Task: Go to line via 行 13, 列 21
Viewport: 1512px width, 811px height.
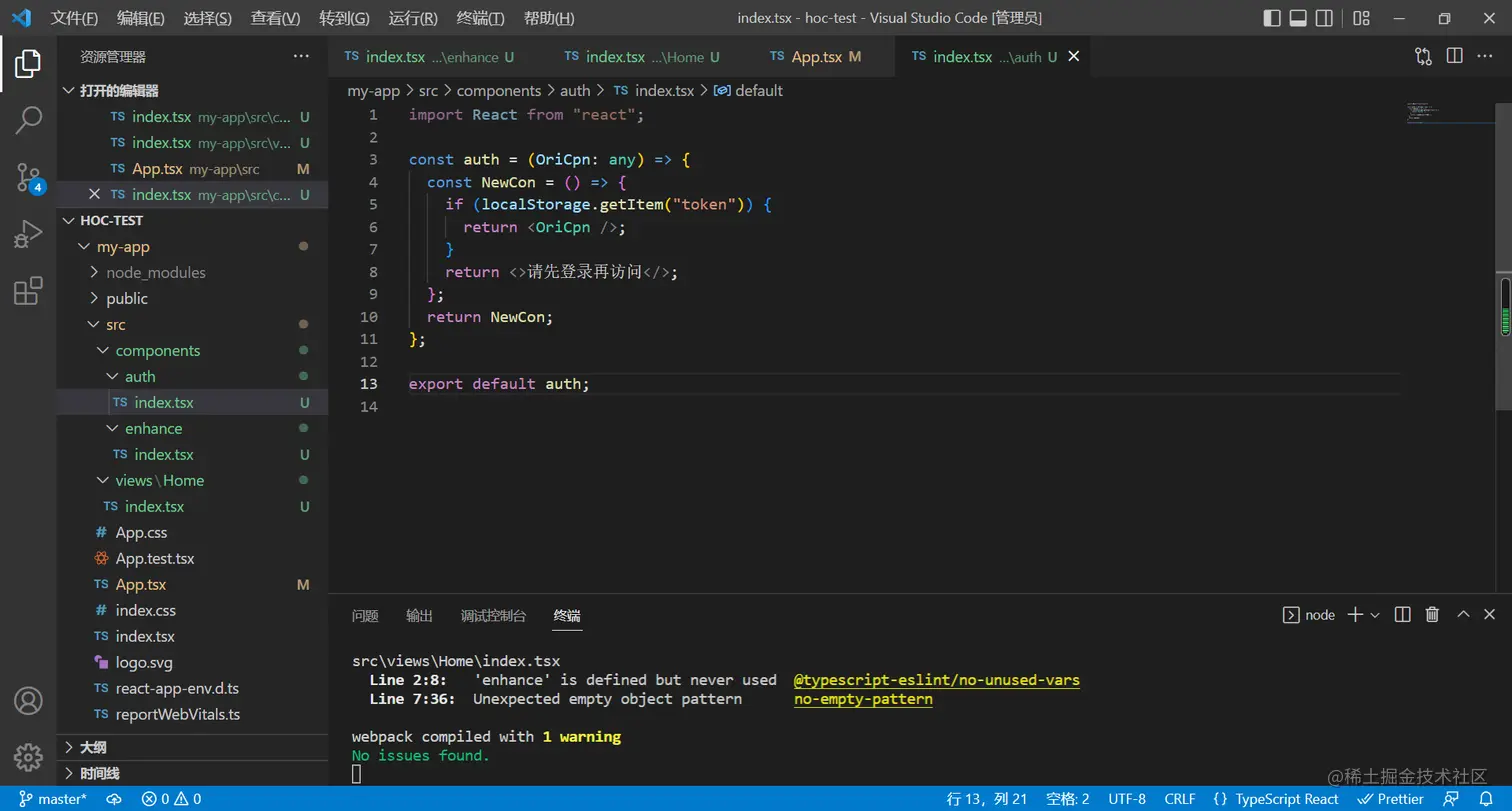Action: pyautogui.click(x=987, y=799)
